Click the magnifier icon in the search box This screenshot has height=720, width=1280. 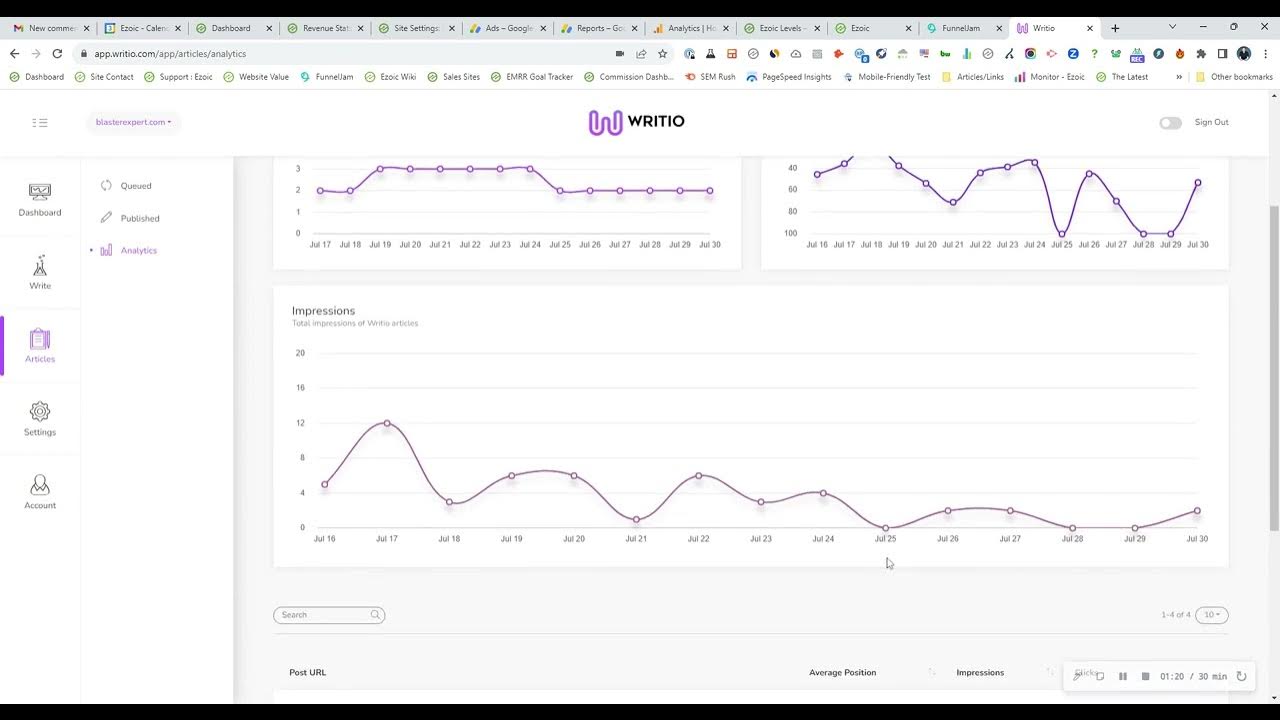tap(375, 615)
